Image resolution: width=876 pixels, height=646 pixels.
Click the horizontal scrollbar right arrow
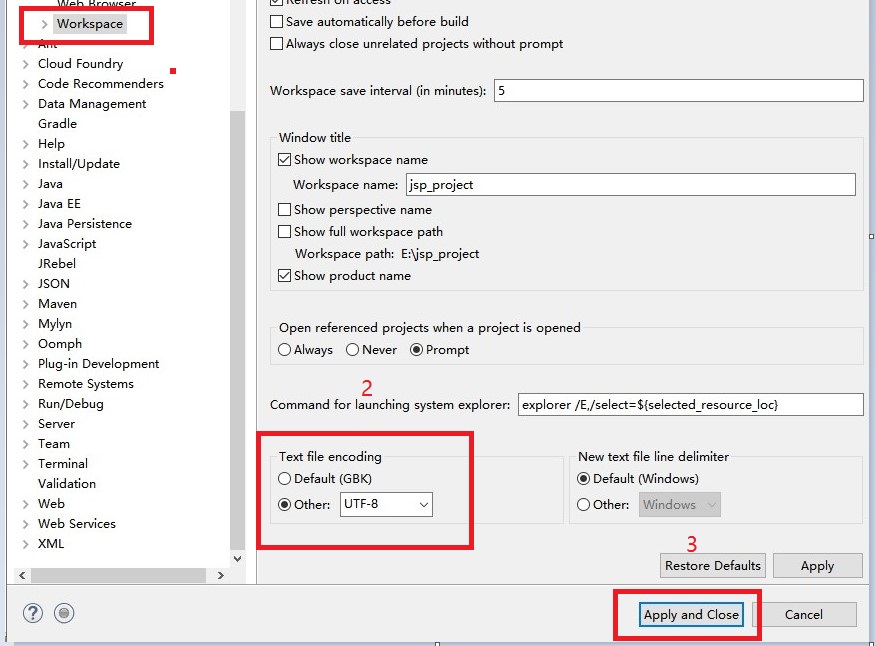[221, 576]
